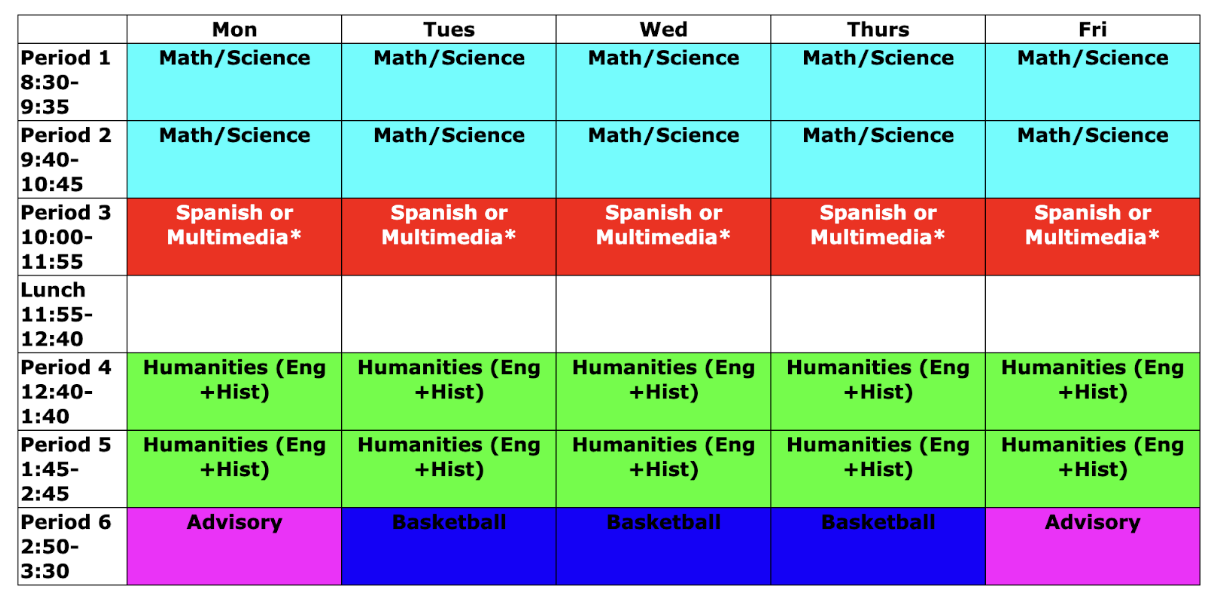Click the empty Thursday Lunch cell
The width and height of the screenshot is (1232, 600).
click(x=878, y=314)
